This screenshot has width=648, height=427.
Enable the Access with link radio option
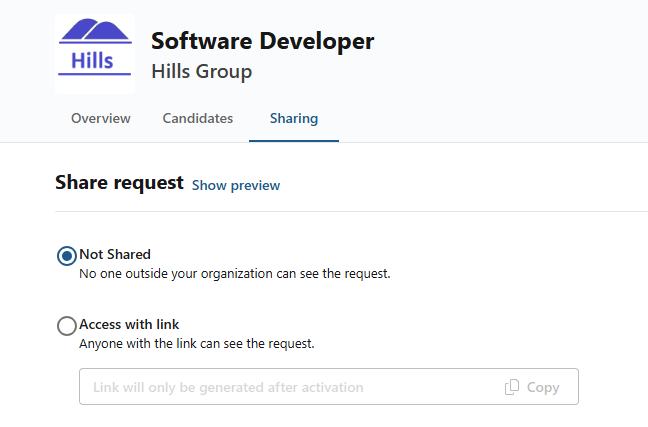coord(67,326)
